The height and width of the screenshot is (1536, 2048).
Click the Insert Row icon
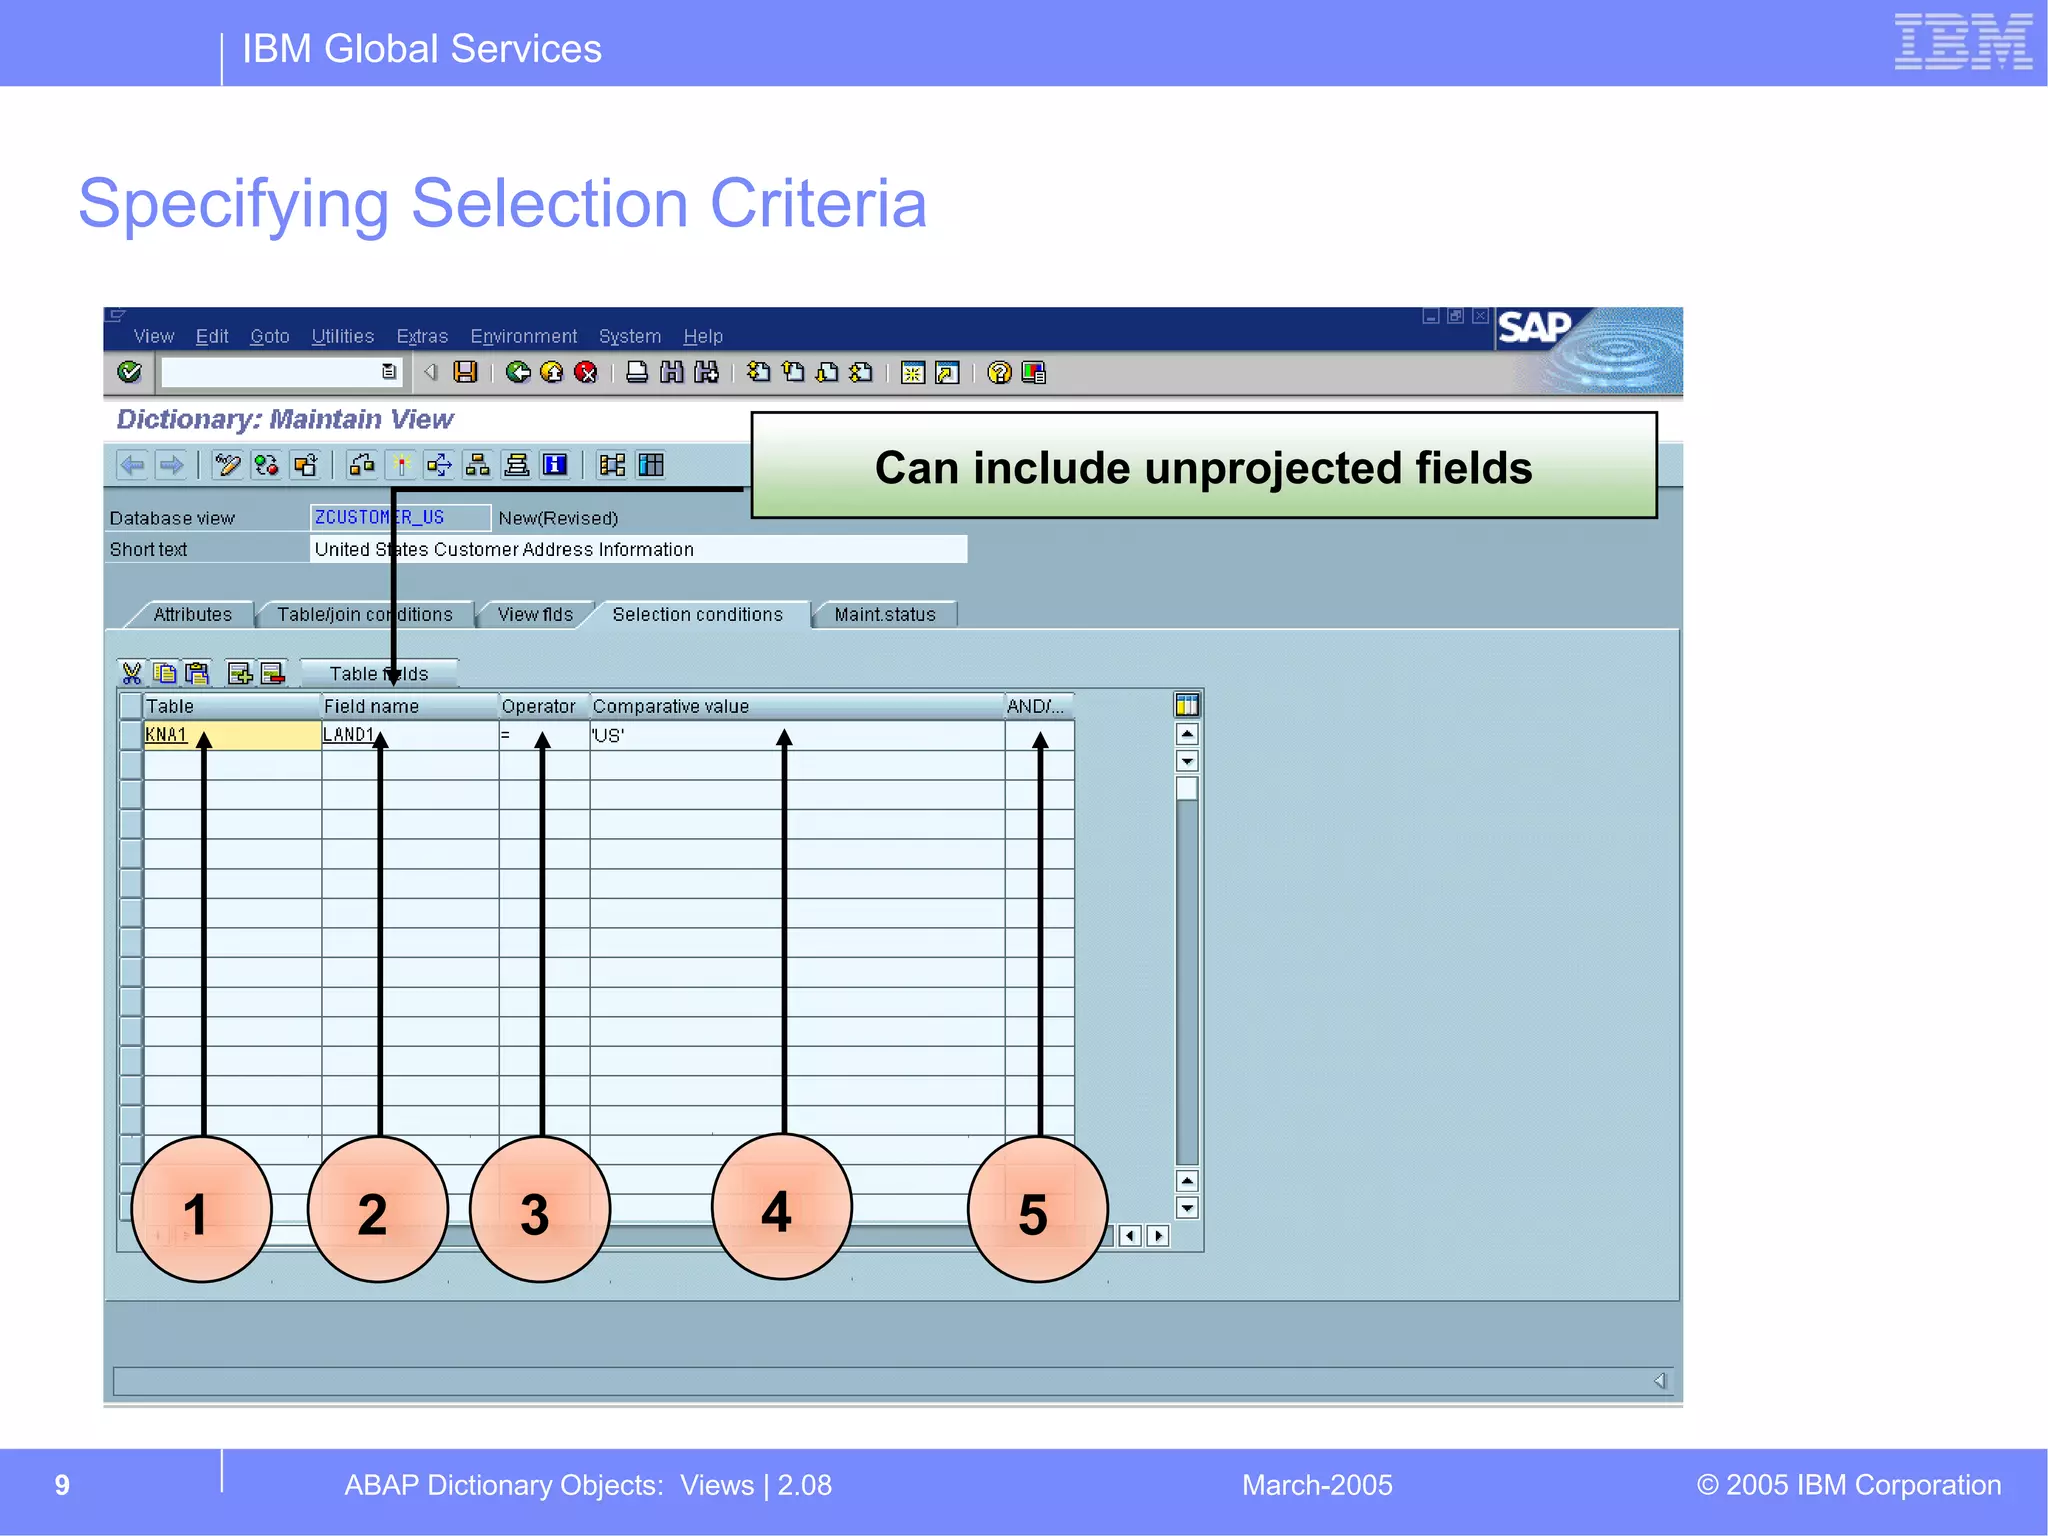(x=240, y=673)
